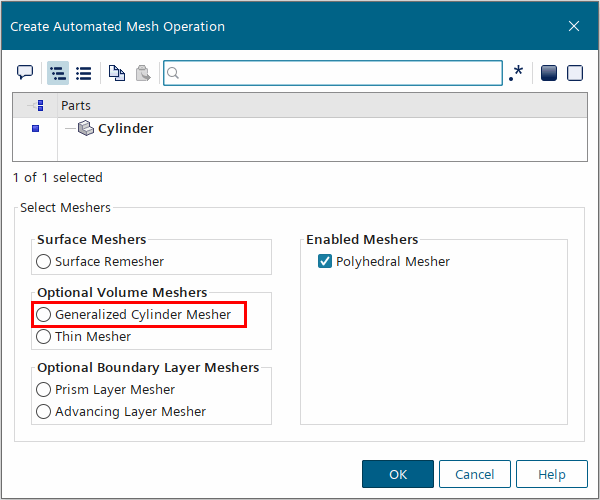
Task: Click the paste selection icon
Action: click(x=143, y=73)
